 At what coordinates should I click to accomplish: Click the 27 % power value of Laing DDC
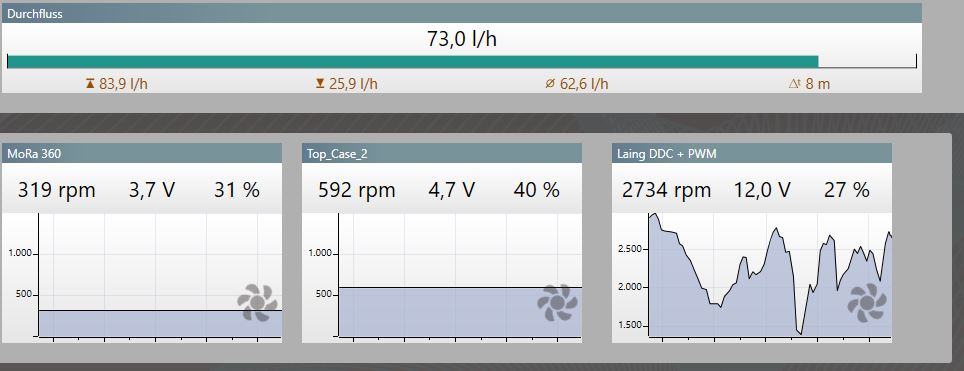click(x=847, y=190)
